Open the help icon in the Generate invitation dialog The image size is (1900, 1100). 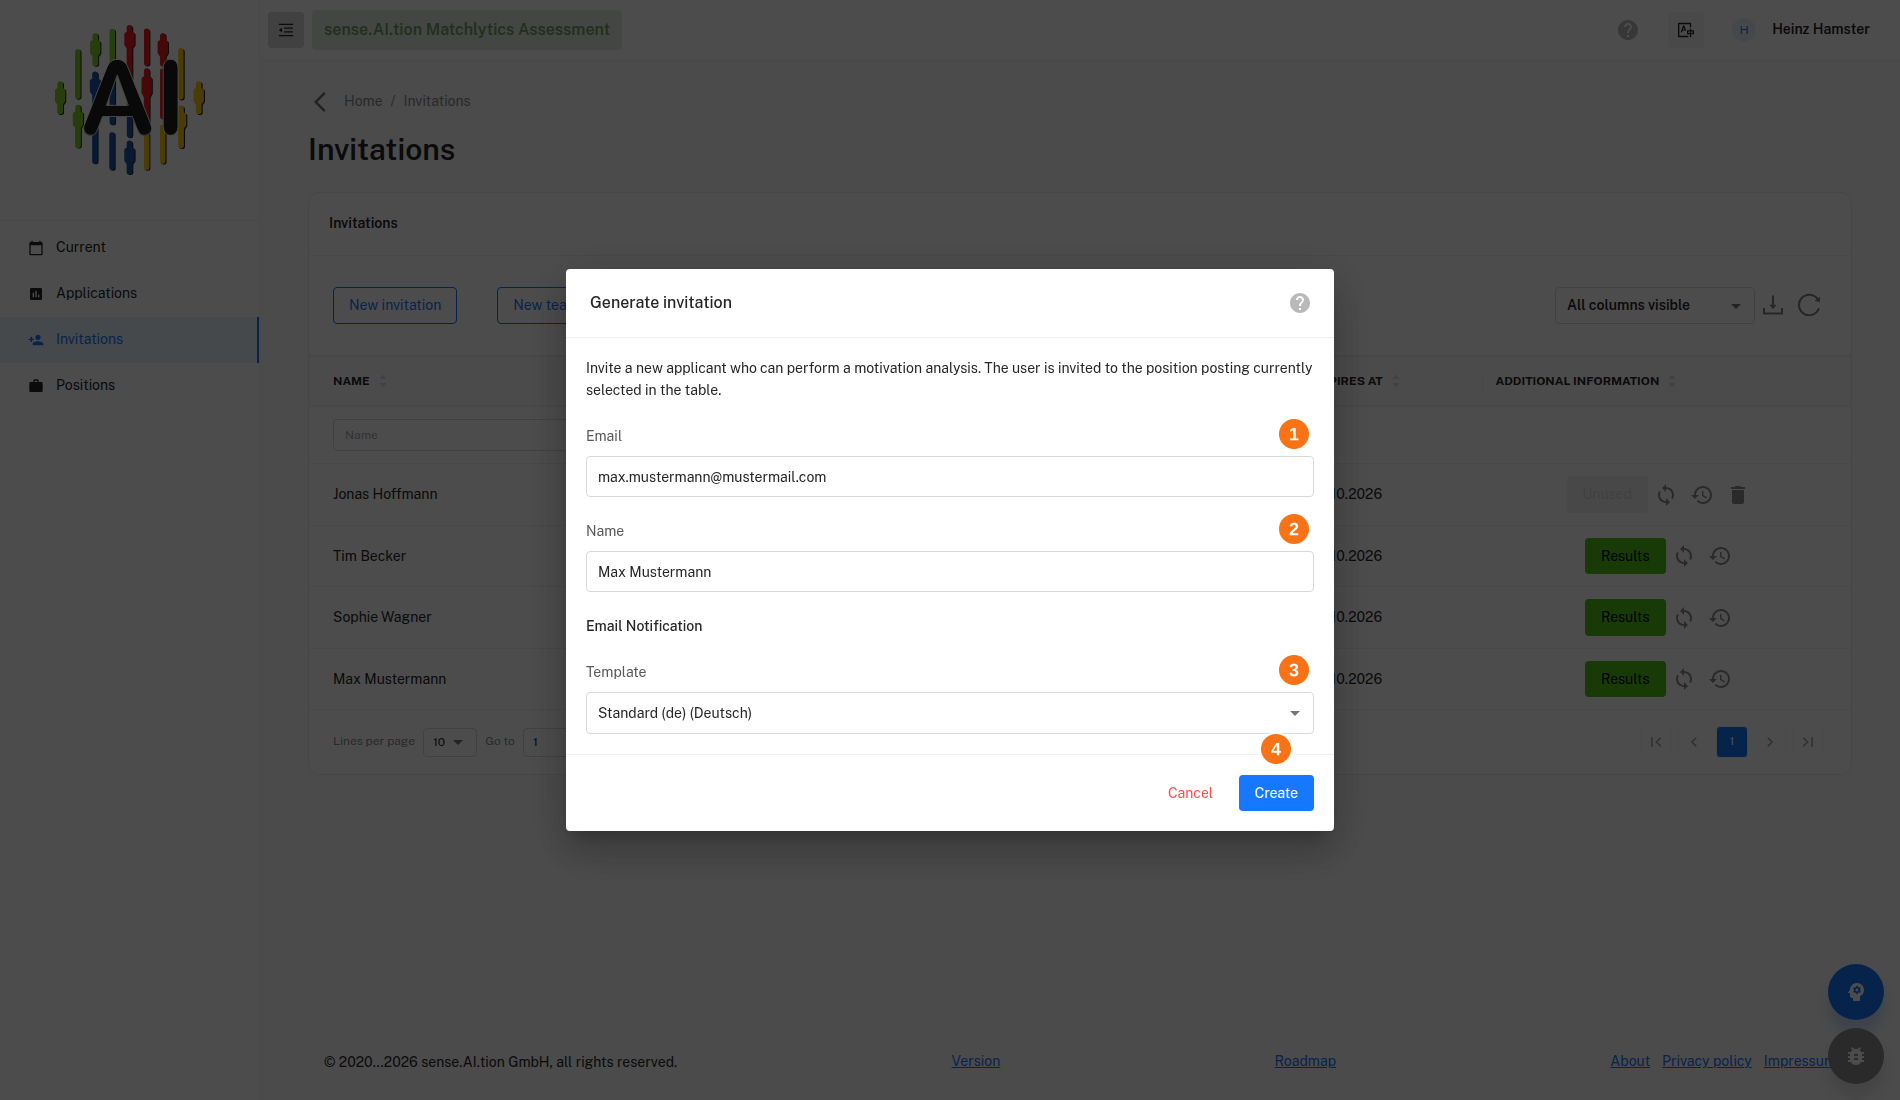pyautogui.click(x=1299, y=303)
